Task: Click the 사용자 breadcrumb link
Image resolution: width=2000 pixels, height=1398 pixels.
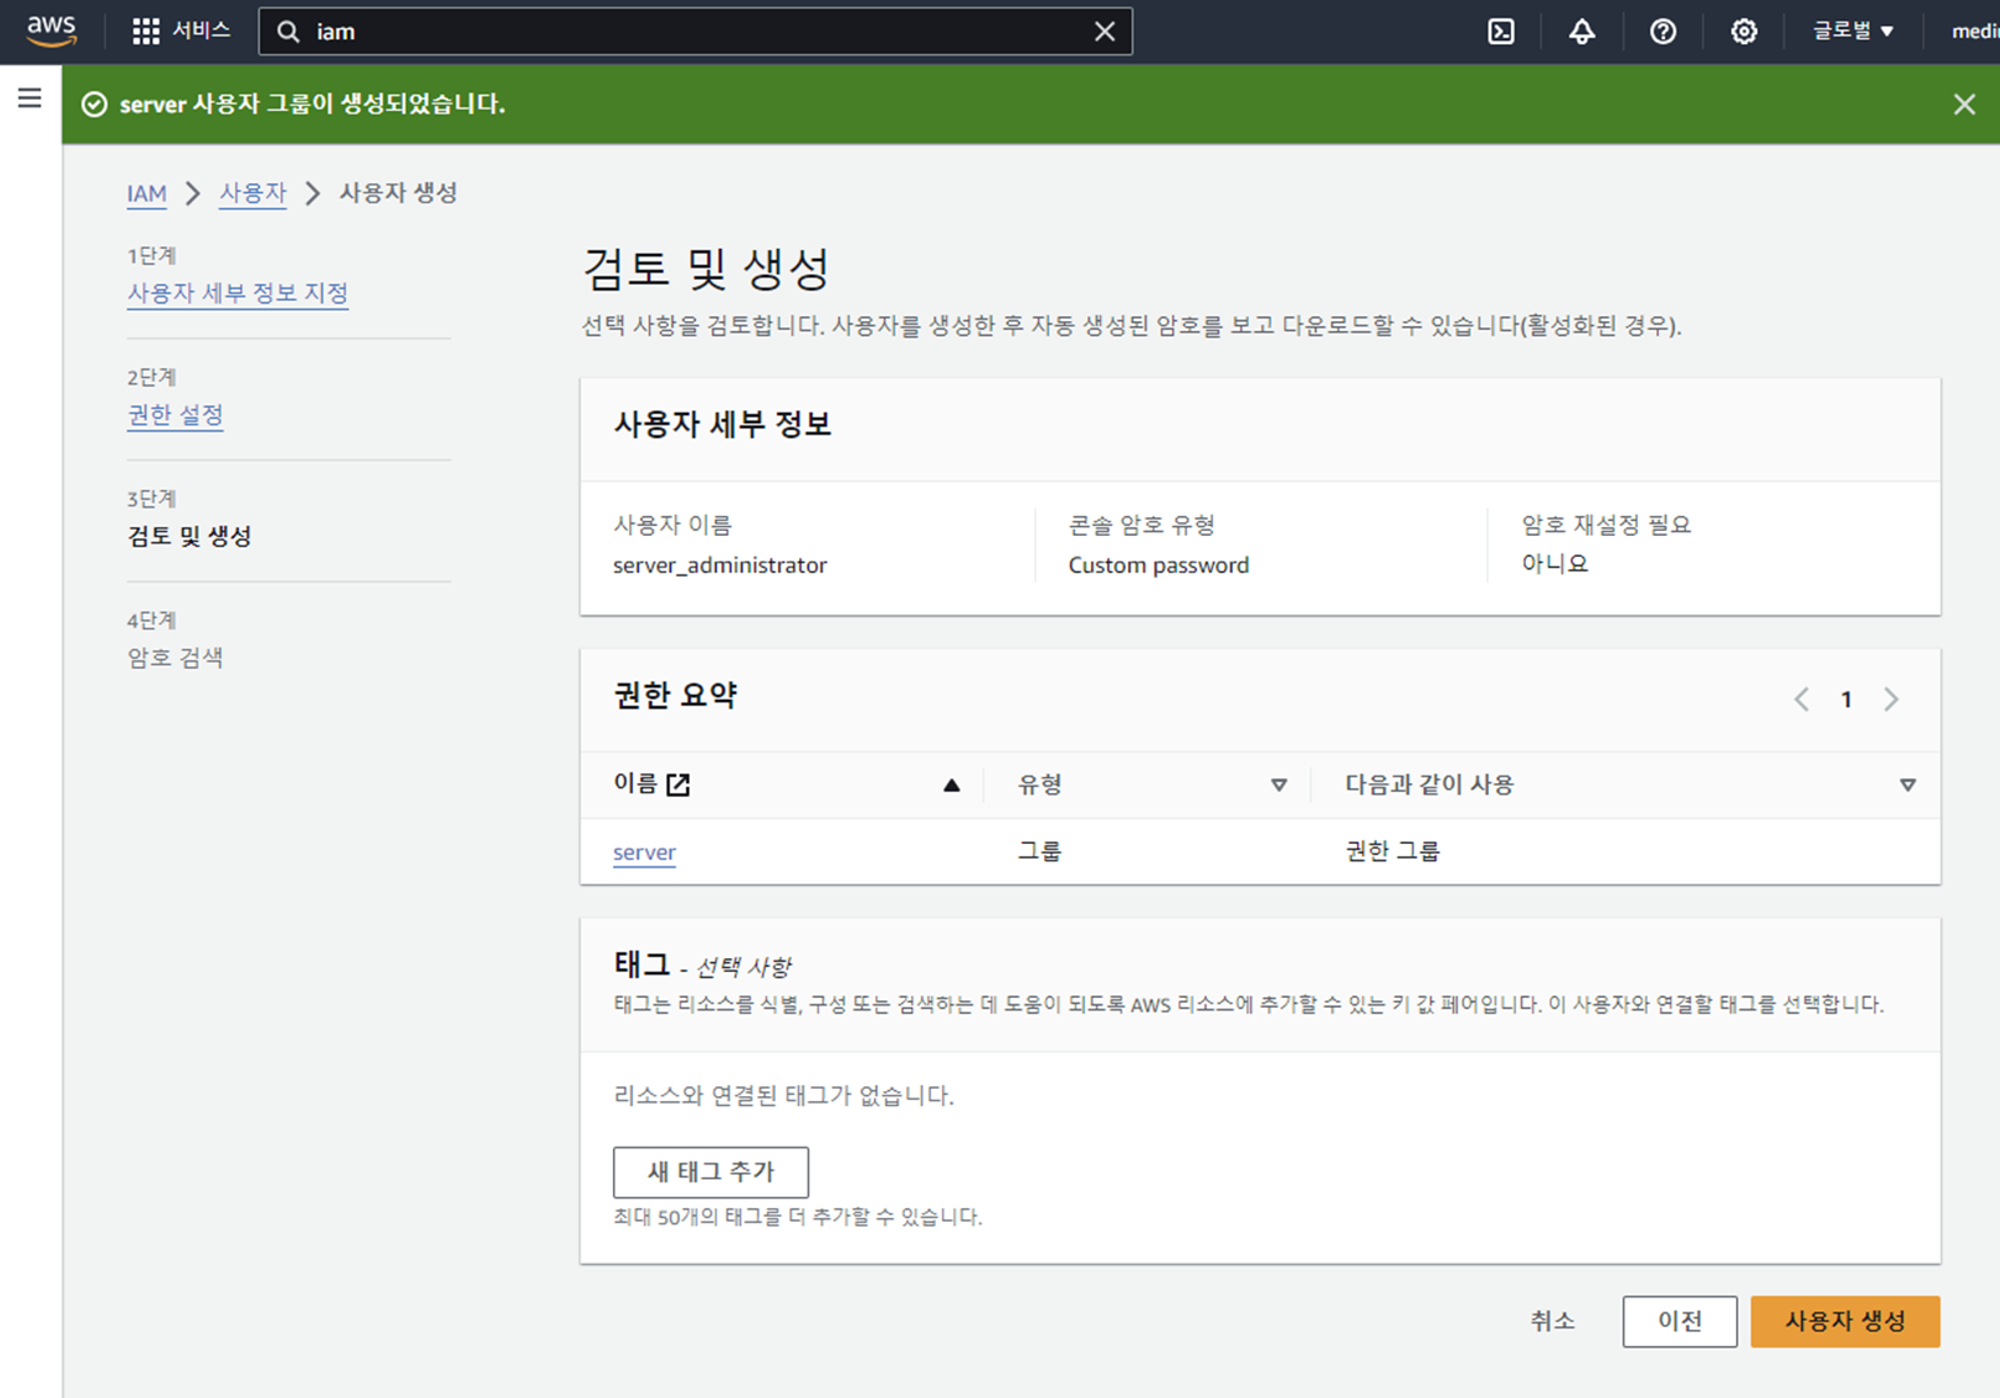Action: pos(252,193)
